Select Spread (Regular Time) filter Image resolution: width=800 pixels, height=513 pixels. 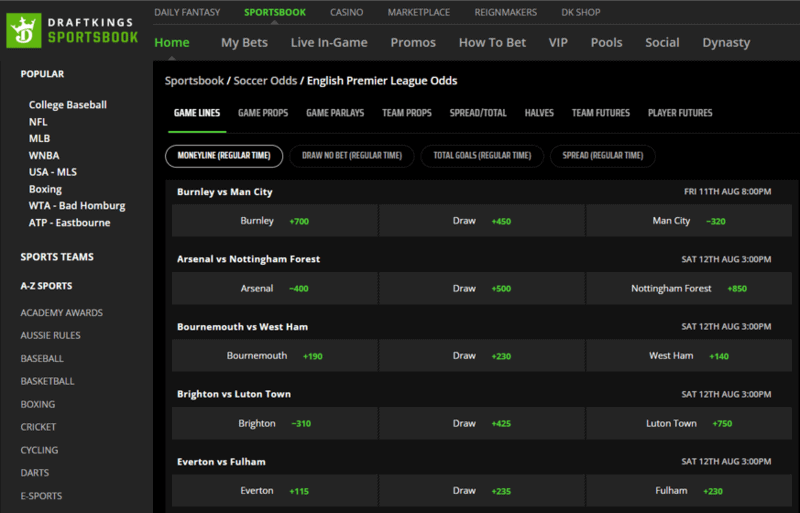point(603,156)
